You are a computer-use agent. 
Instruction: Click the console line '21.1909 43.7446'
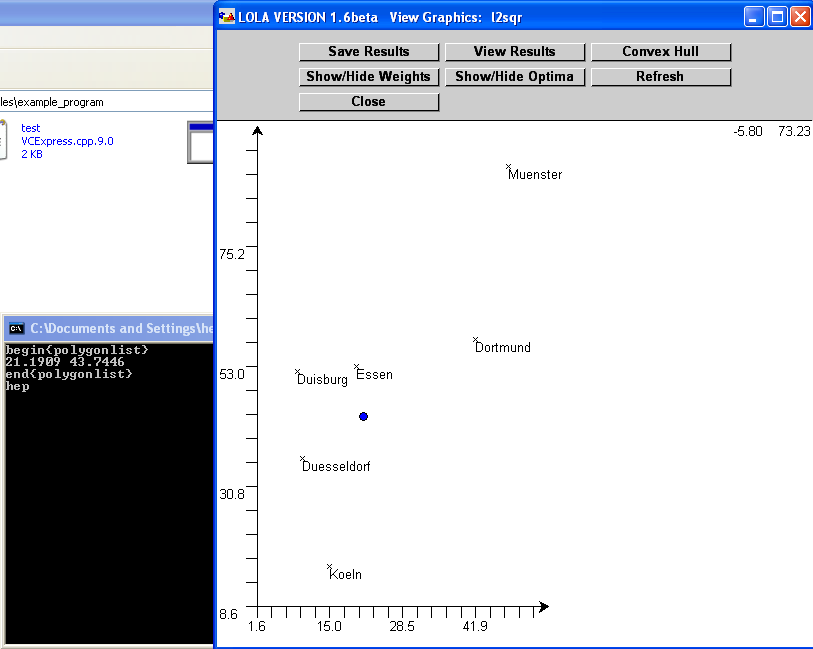pyautogui.click(x=65, y=362)
